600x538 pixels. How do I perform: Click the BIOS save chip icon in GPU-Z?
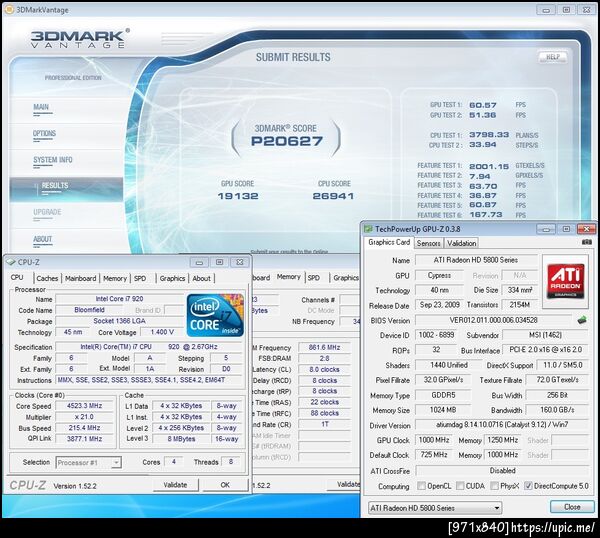582,320
